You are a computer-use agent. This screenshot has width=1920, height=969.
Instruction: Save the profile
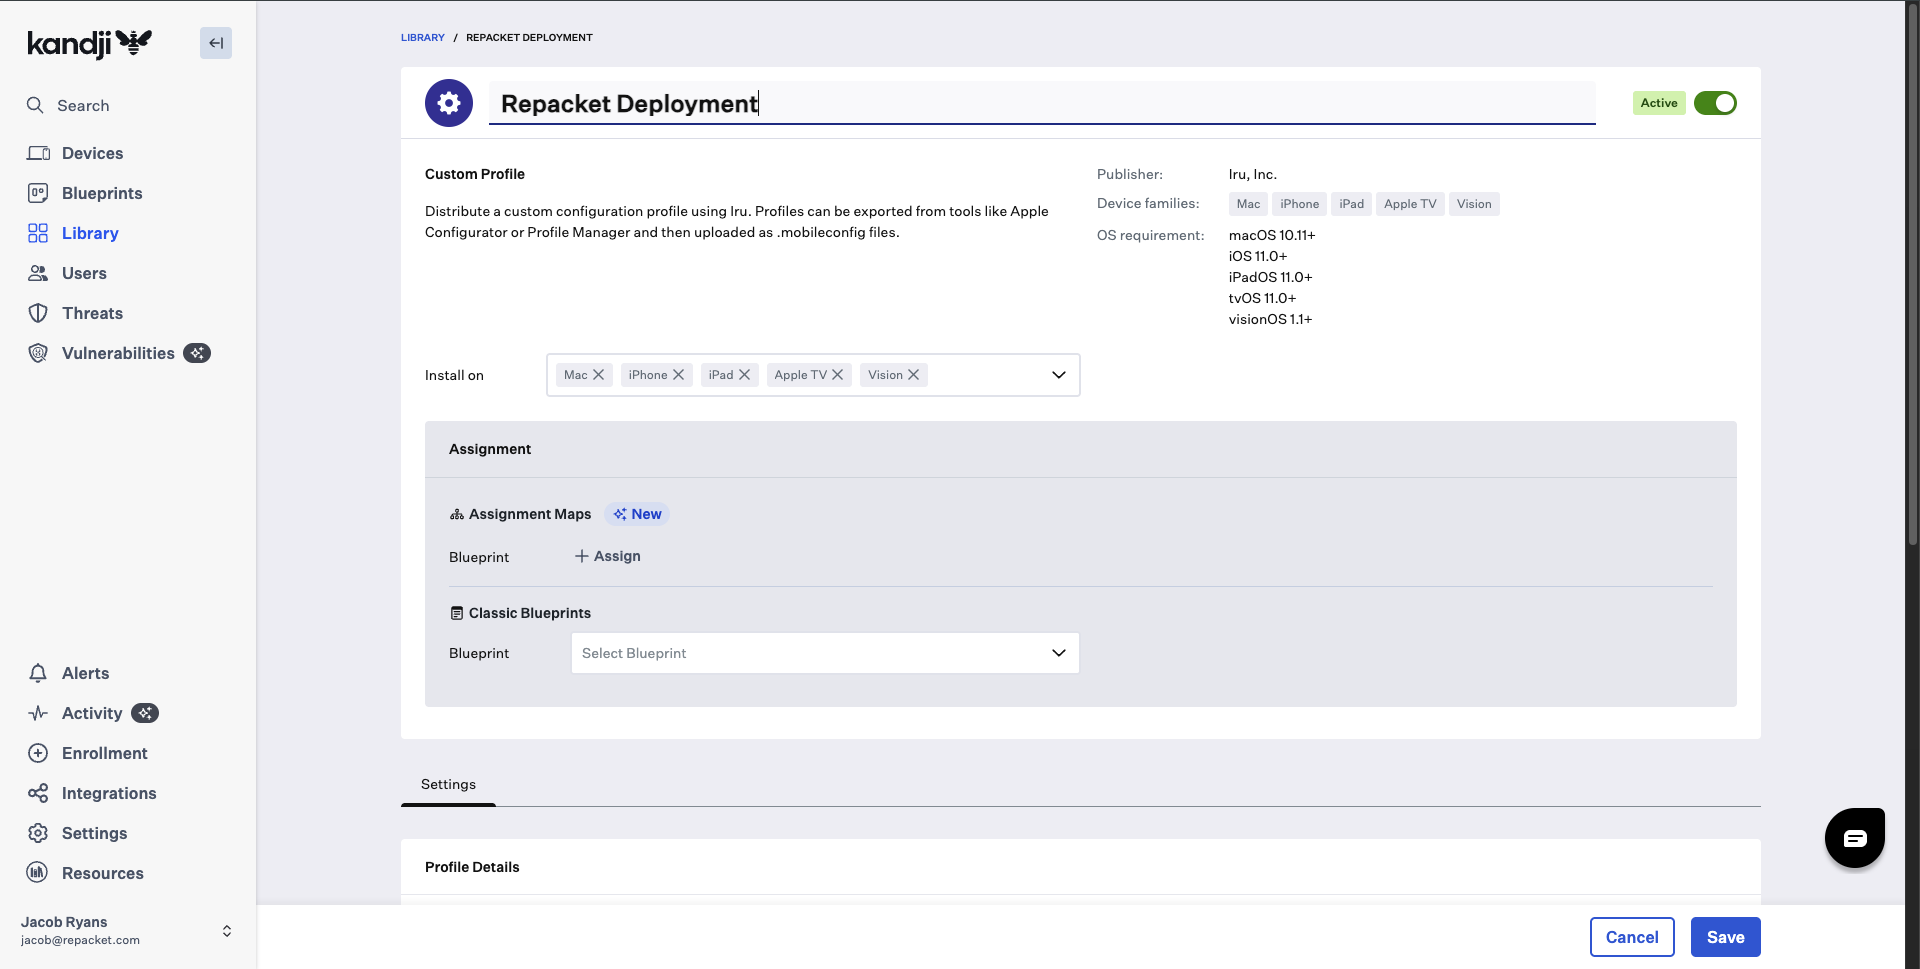click(x=1725, y=937)
